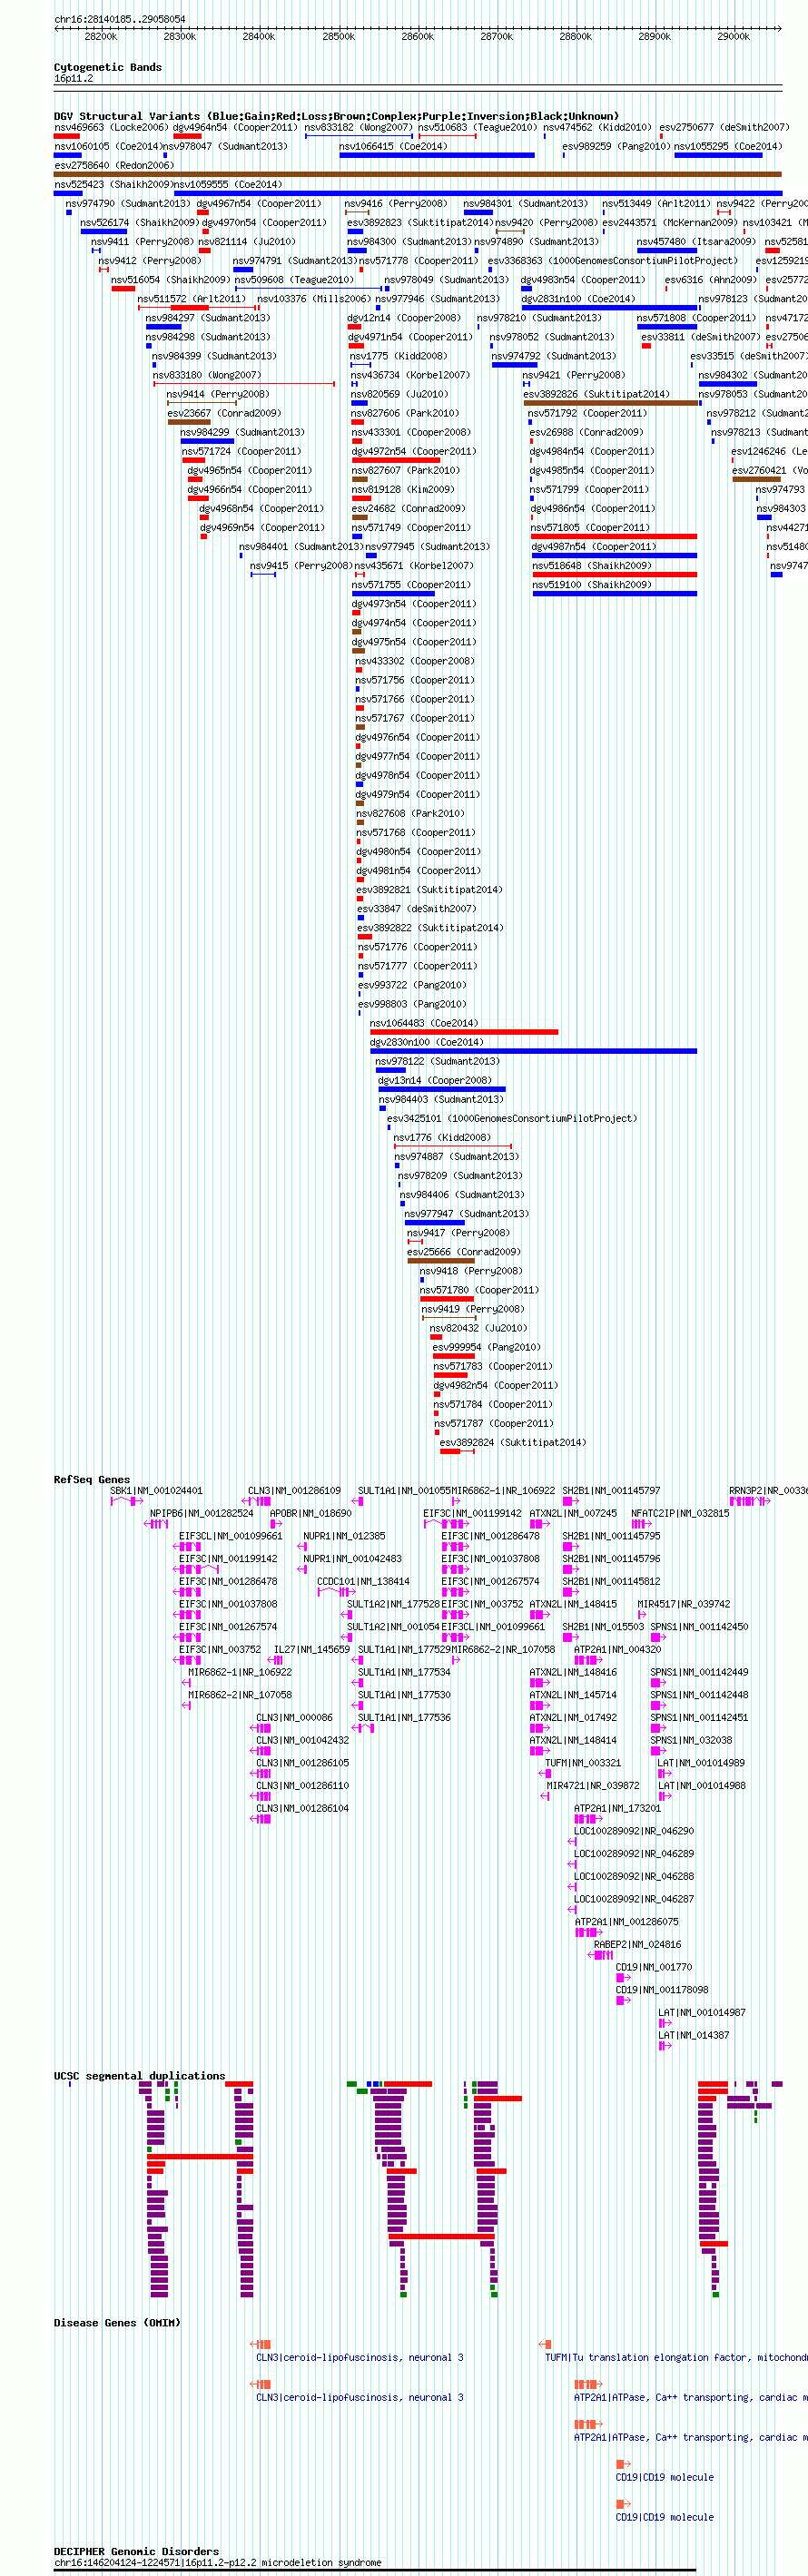Select gene LAT|NM_014387
The height and width of the screenshot is (2576, 808).
coord(694,2035)
